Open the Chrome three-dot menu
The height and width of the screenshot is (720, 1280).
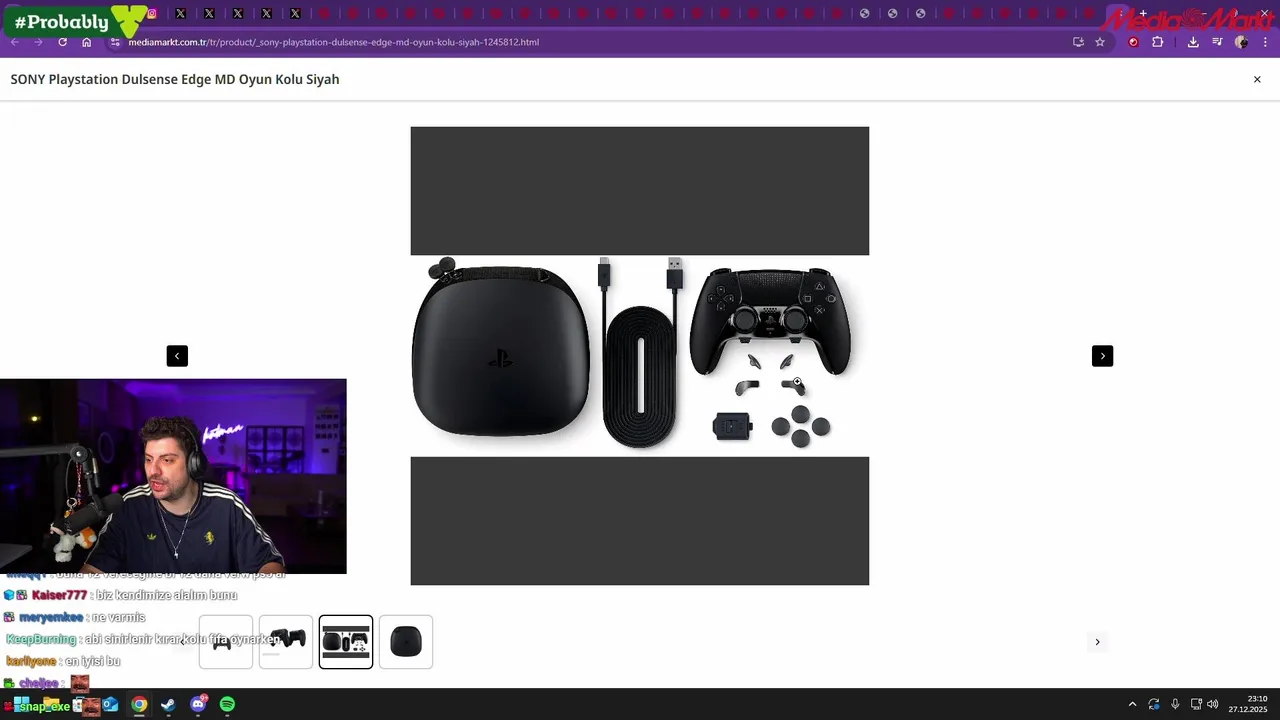coord(1266,42)
